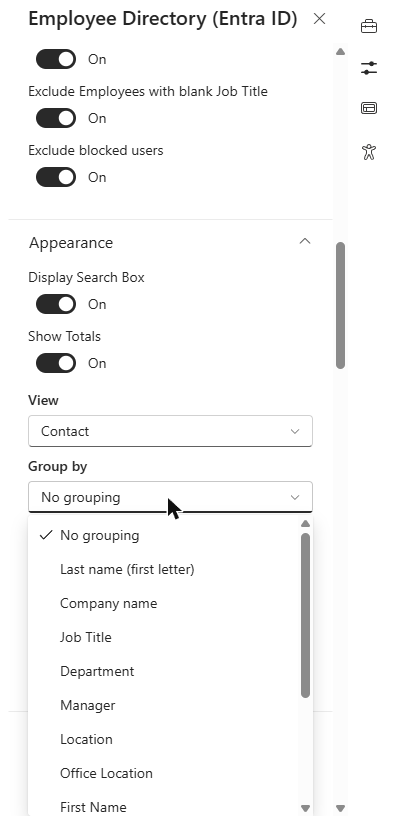Click the Group by label
This screenshot has width=402, height=816.
57,466
